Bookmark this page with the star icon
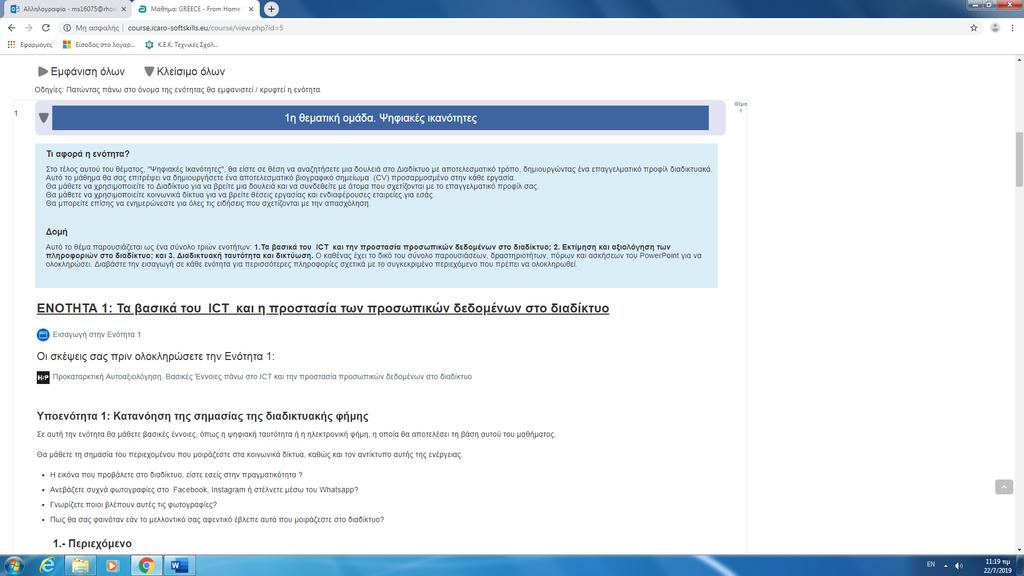Image resolution: width=1024 pixels, height=576 pixels. click(974, 28)
